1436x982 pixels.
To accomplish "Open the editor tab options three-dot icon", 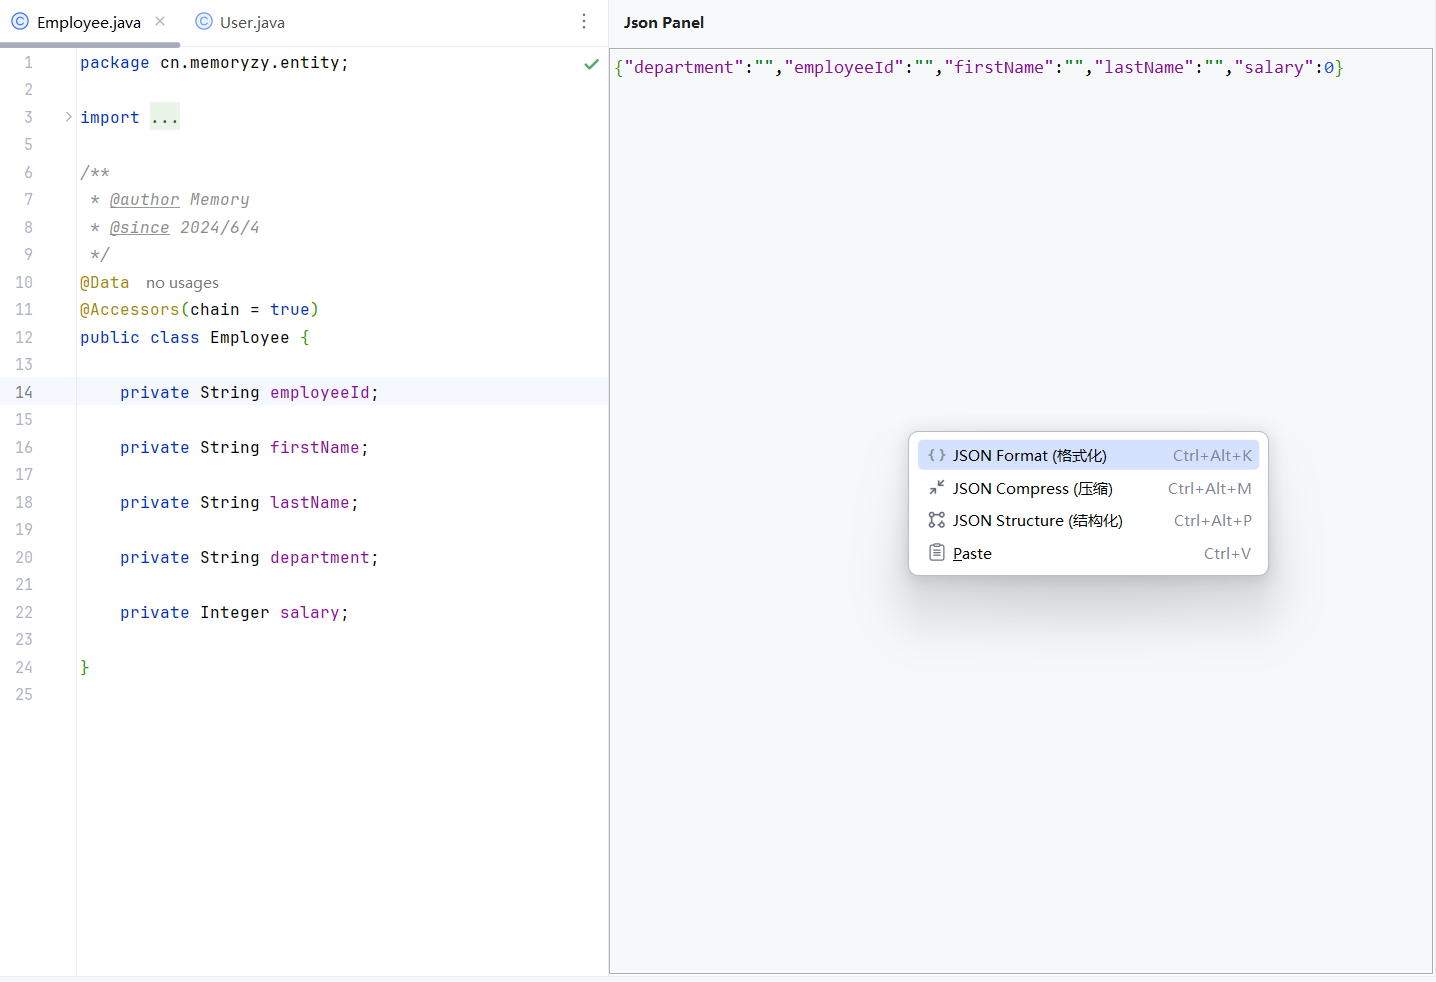I will pos(584,21).
